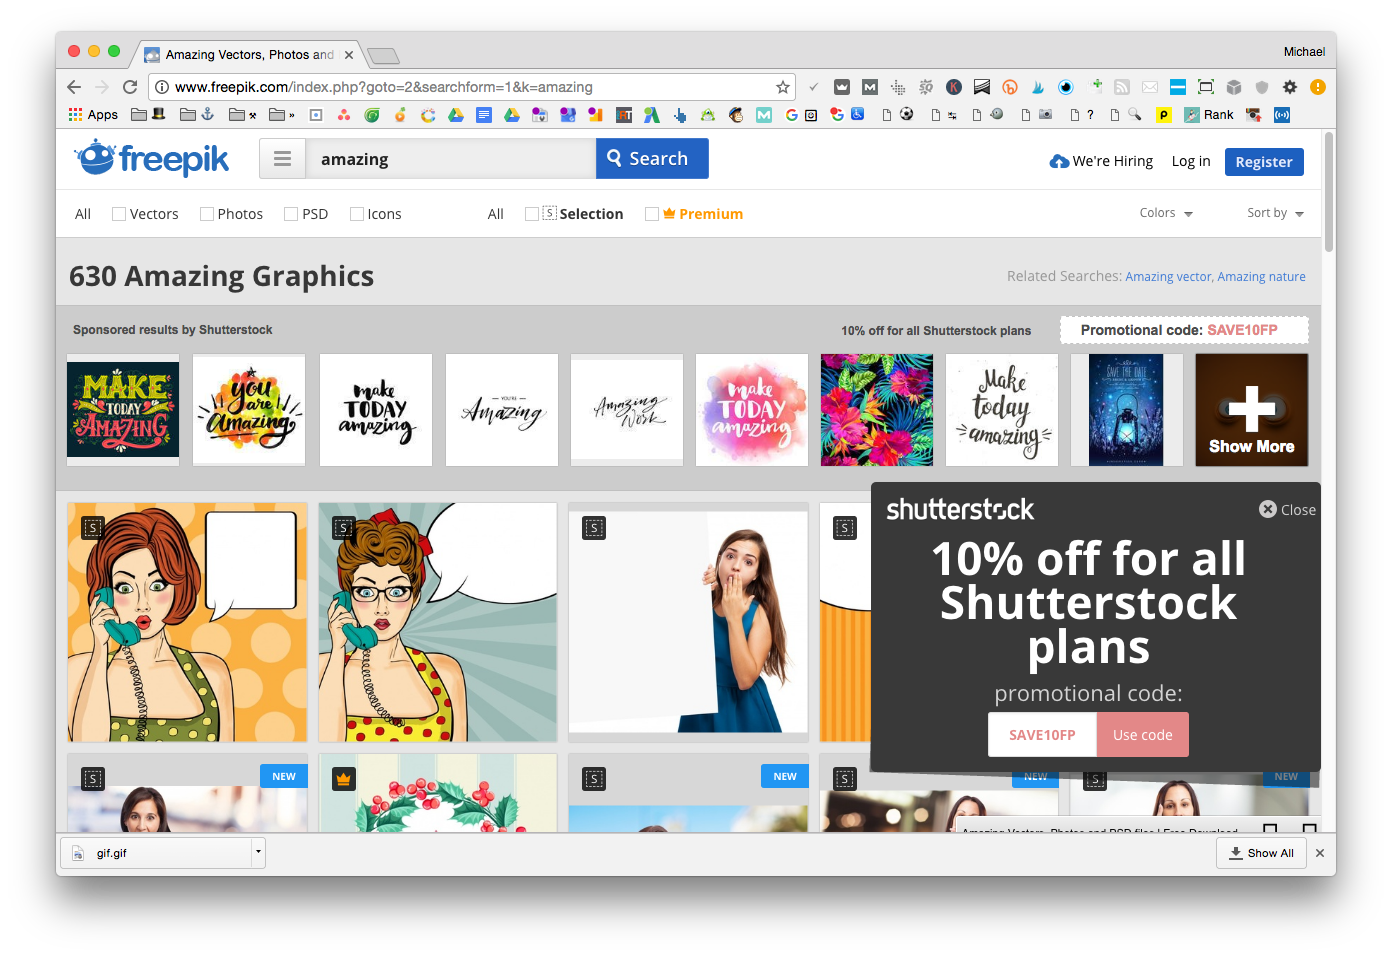Open the question mark bookmark

coord(1083,115)
